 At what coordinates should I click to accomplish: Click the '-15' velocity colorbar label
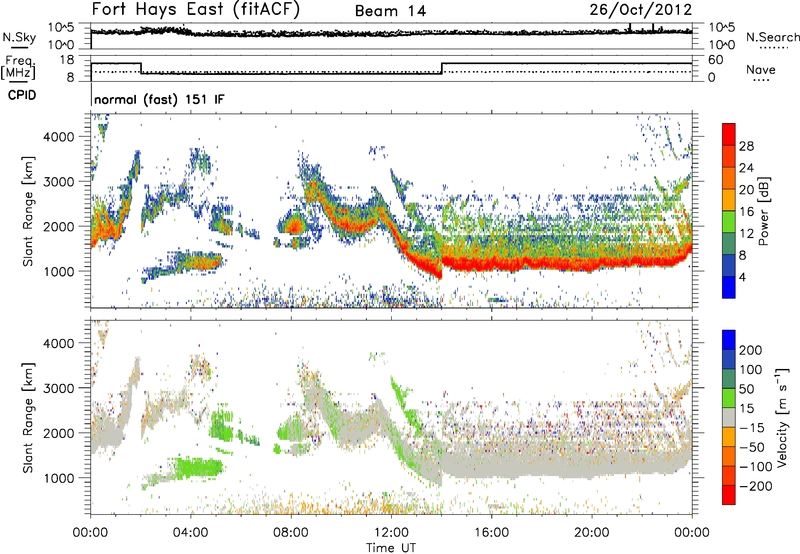pyautogui.click(x=751, y=428)
